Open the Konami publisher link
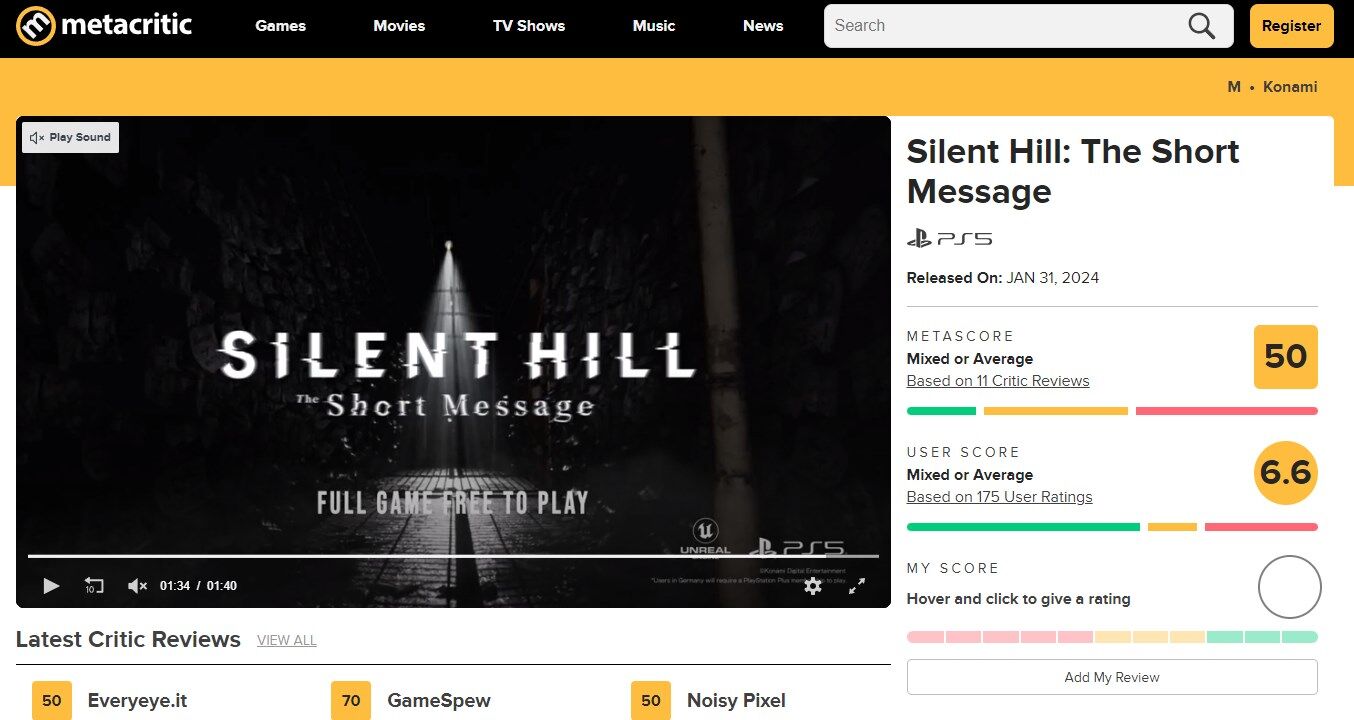 point(1290,87)
